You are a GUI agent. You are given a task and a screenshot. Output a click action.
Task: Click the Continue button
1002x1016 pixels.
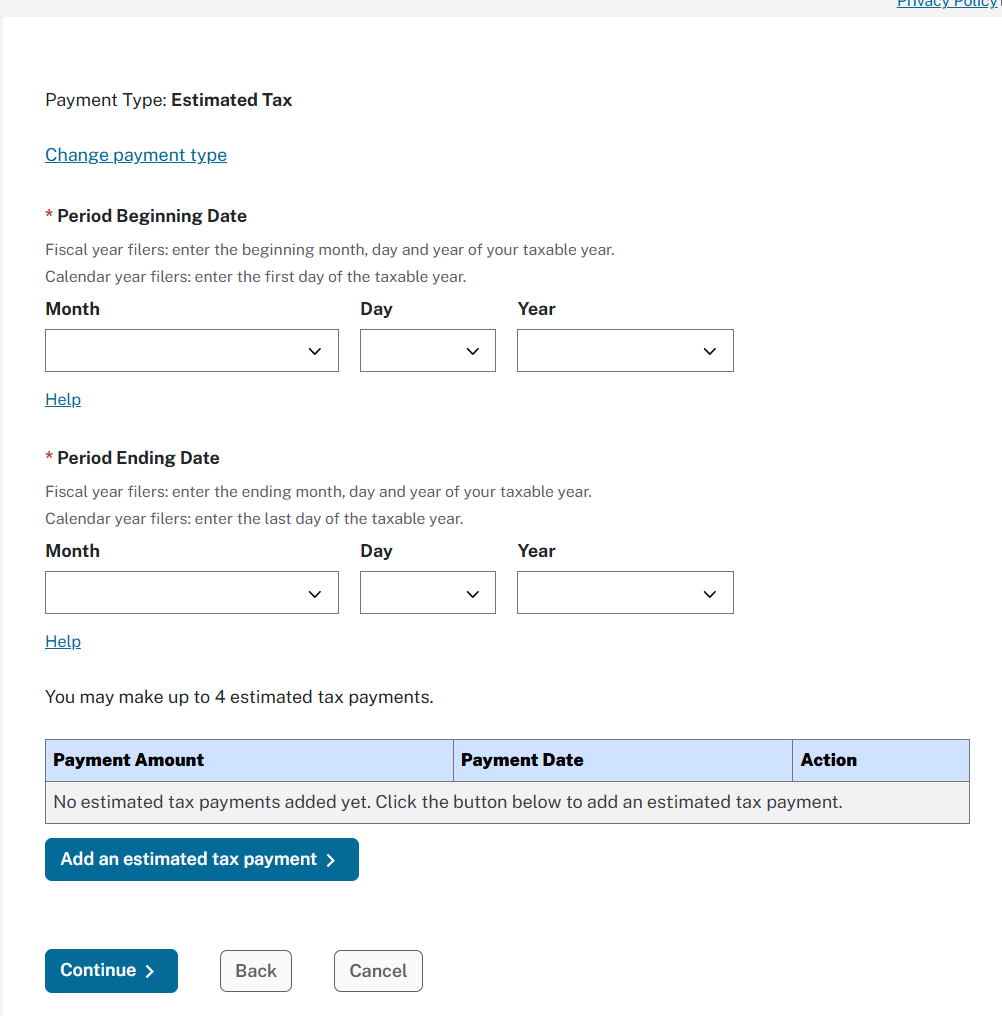pyautogui.click(x=111, y=971)
